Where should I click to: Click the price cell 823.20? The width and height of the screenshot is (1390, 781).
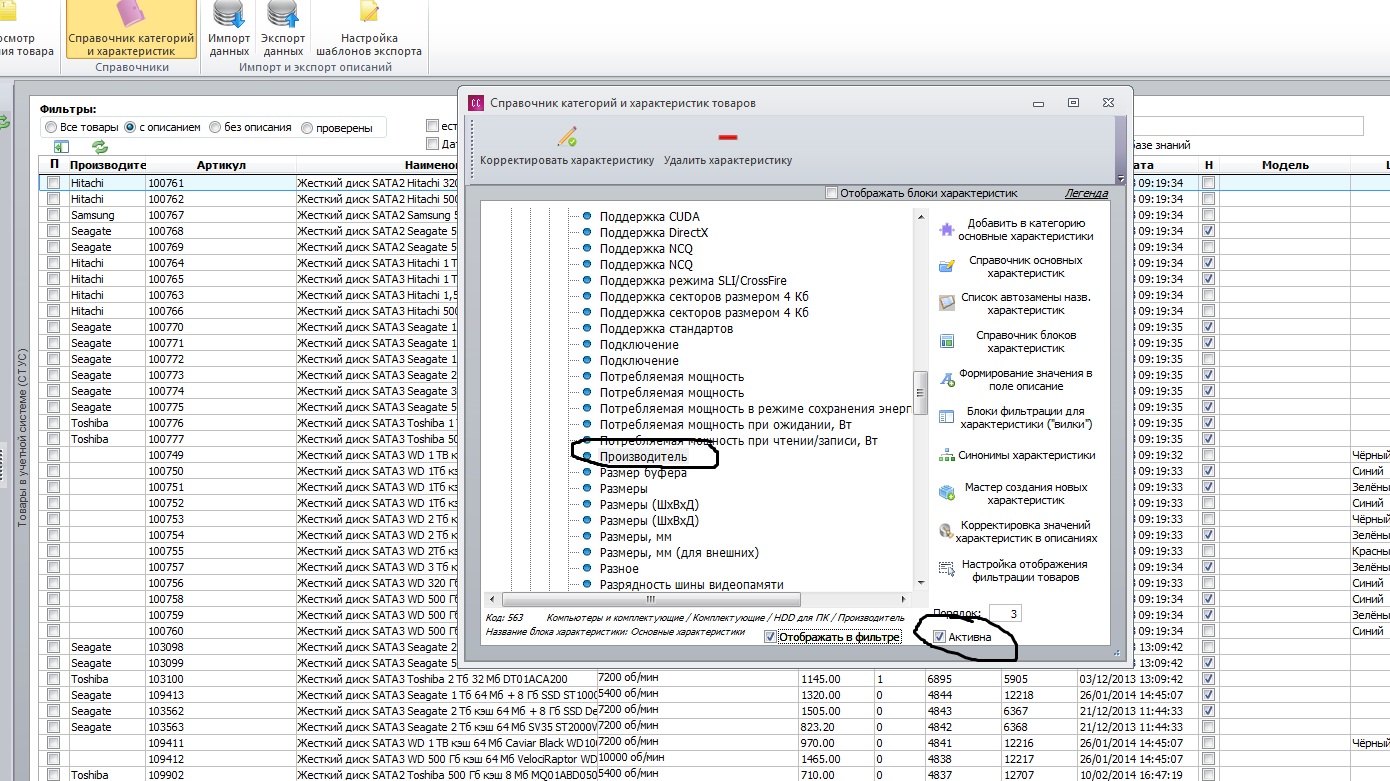point(835,727)
